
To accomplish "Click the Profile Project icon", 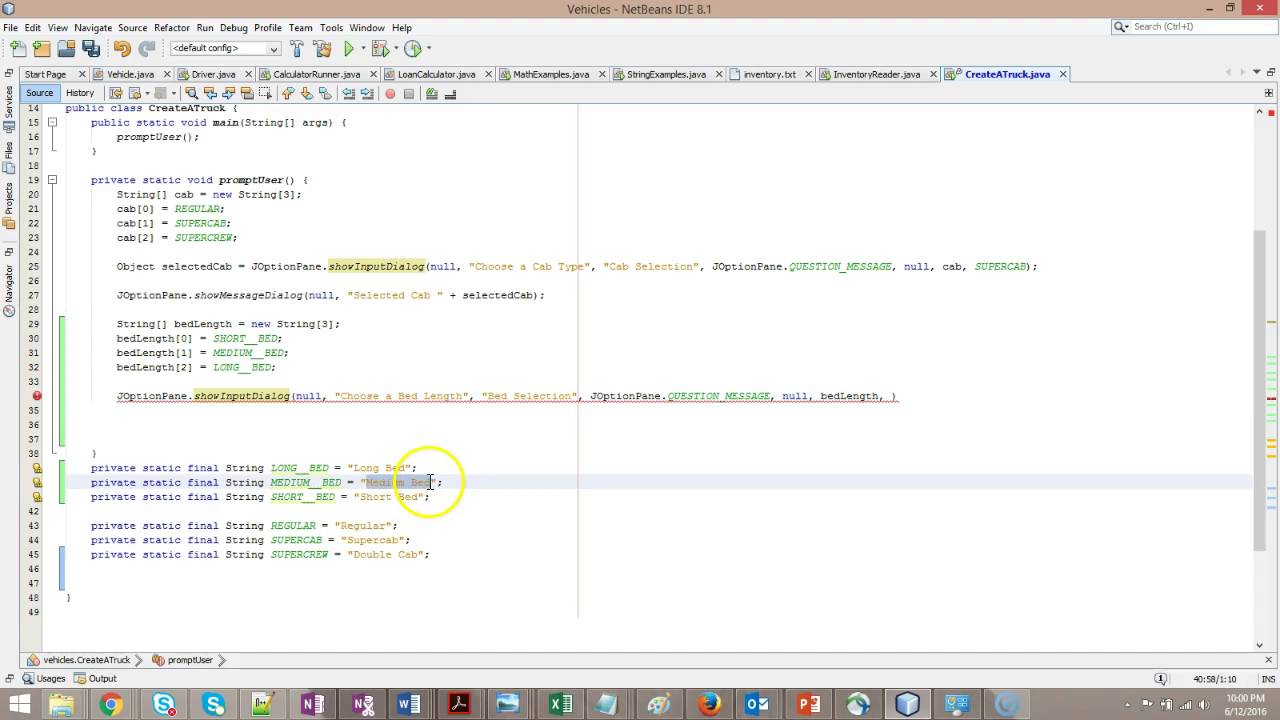I will [x=413, y=48].
